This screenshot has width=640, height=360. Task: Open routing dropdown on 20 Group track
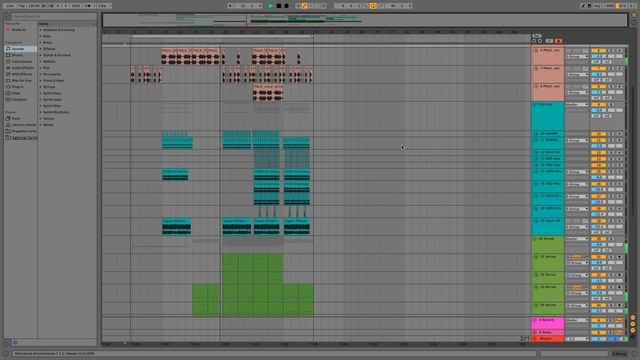pyautogui.click(x=577, y=239)
